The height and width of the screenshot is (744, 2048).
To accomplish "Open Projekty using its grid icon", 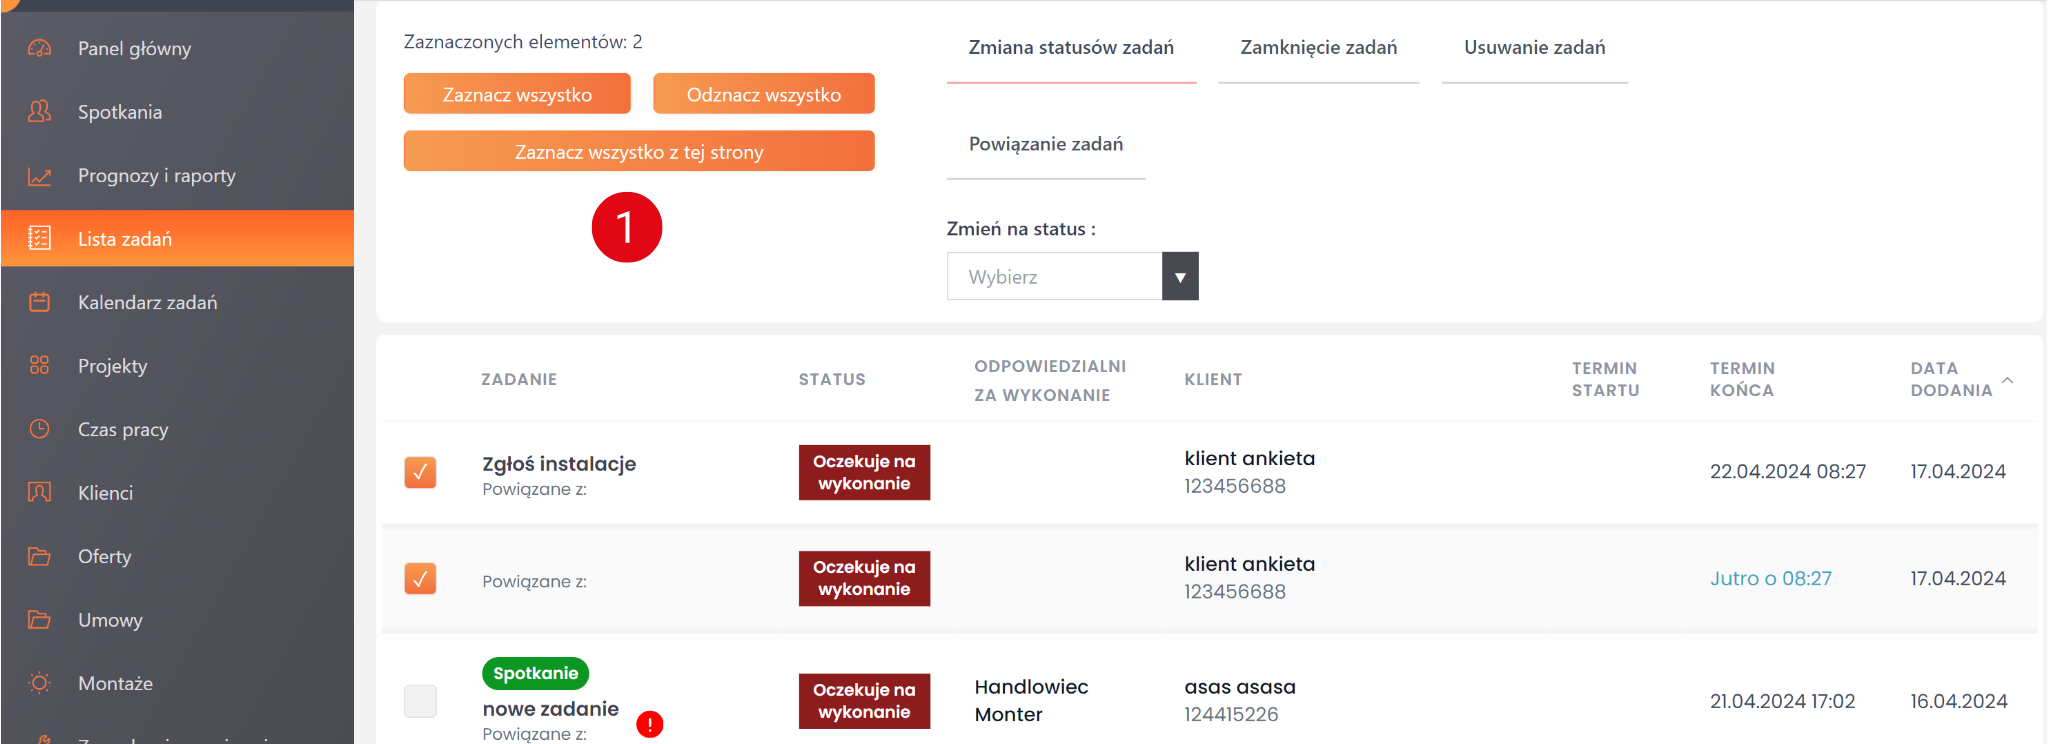I will (39, 365).
